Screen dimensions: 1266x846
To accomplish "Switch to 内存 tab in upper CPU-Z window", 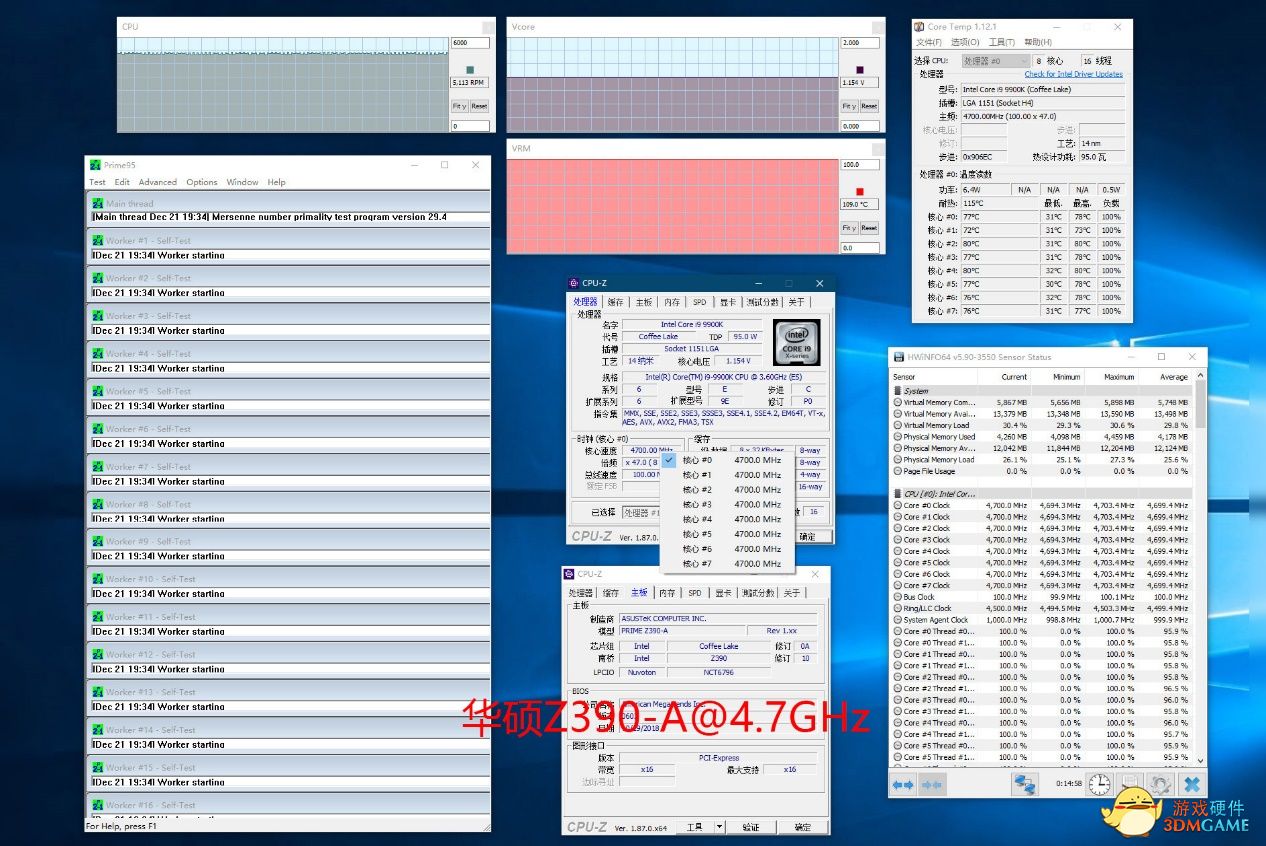I will tap(672, 302).
